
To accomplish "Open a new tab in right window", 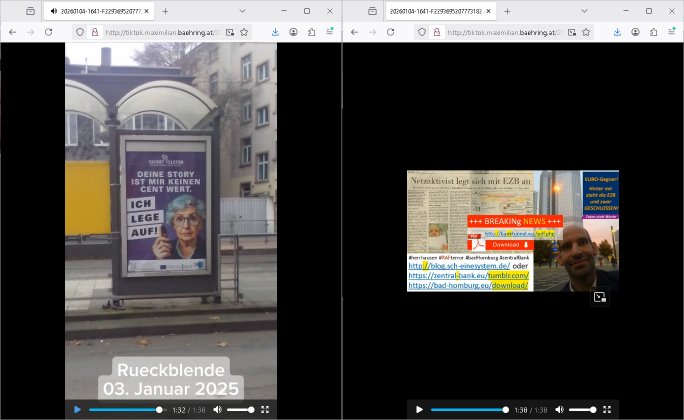I will coord(507,10).
